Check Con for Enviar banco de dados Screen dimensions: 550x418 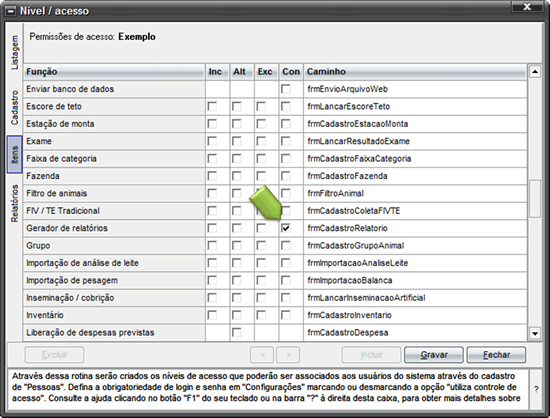pos(286,89)
